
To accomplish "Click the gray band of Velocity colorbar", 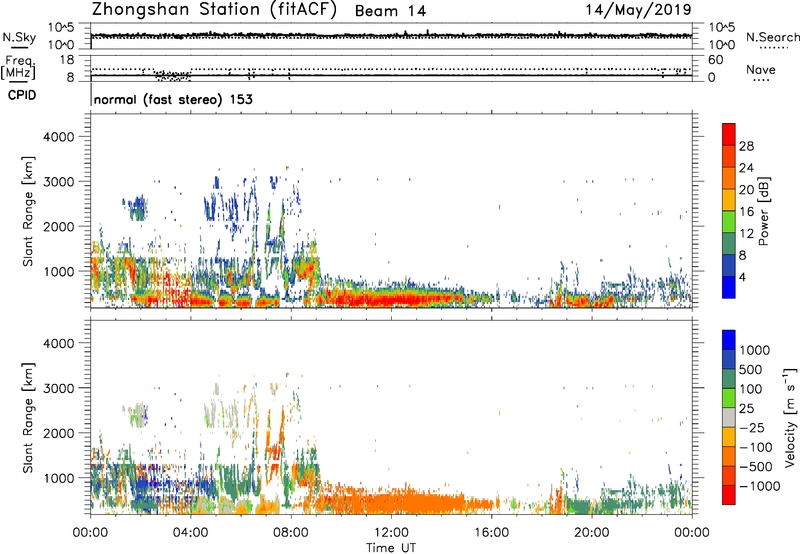I will point(729,417).
